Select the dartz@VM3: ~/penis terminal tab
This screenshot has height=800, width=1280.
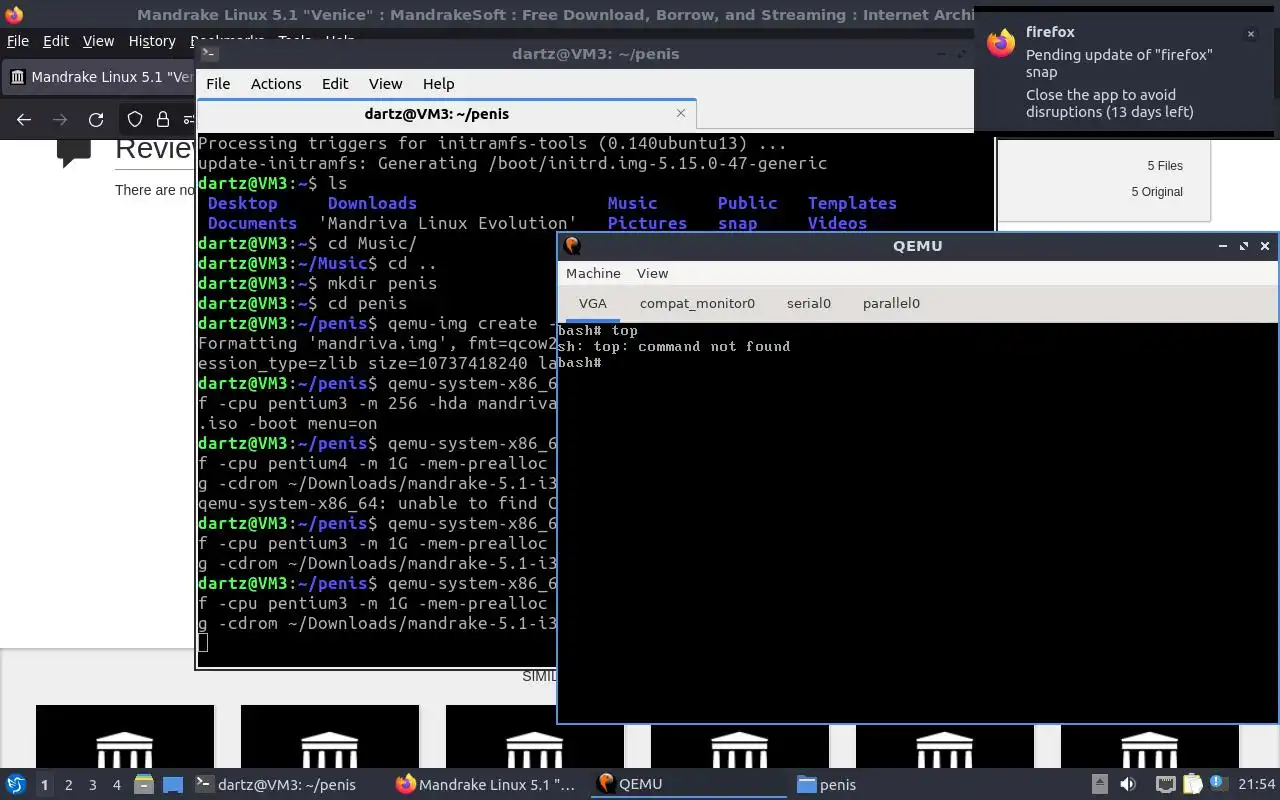(x=436, y=113)
